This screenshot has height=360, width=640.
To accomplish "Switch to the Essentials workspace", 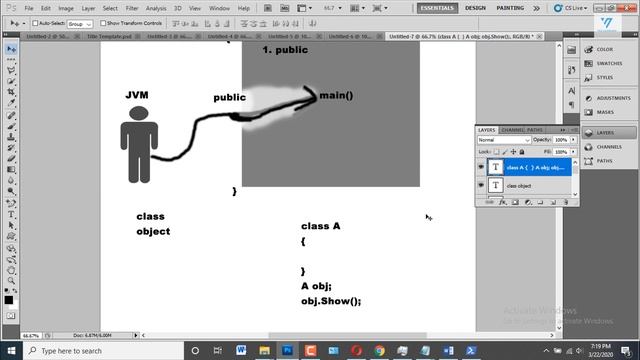I will point(437,8).
